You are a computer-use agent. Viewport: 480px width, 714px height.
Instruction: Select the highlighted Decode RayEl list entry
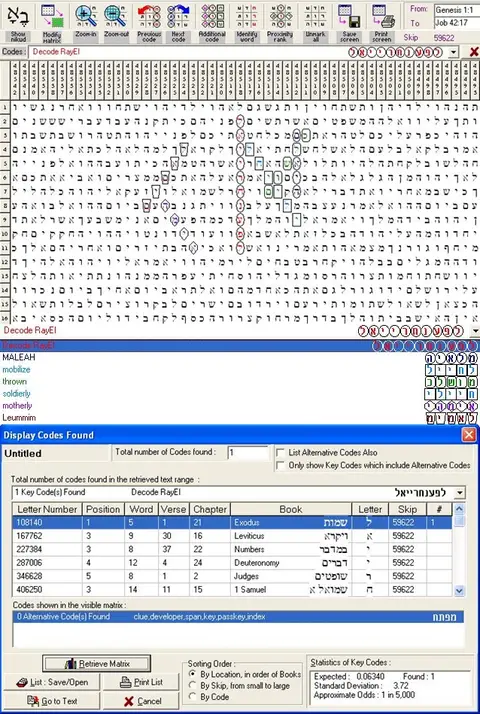pyautogui.click(x=240, y=346)
